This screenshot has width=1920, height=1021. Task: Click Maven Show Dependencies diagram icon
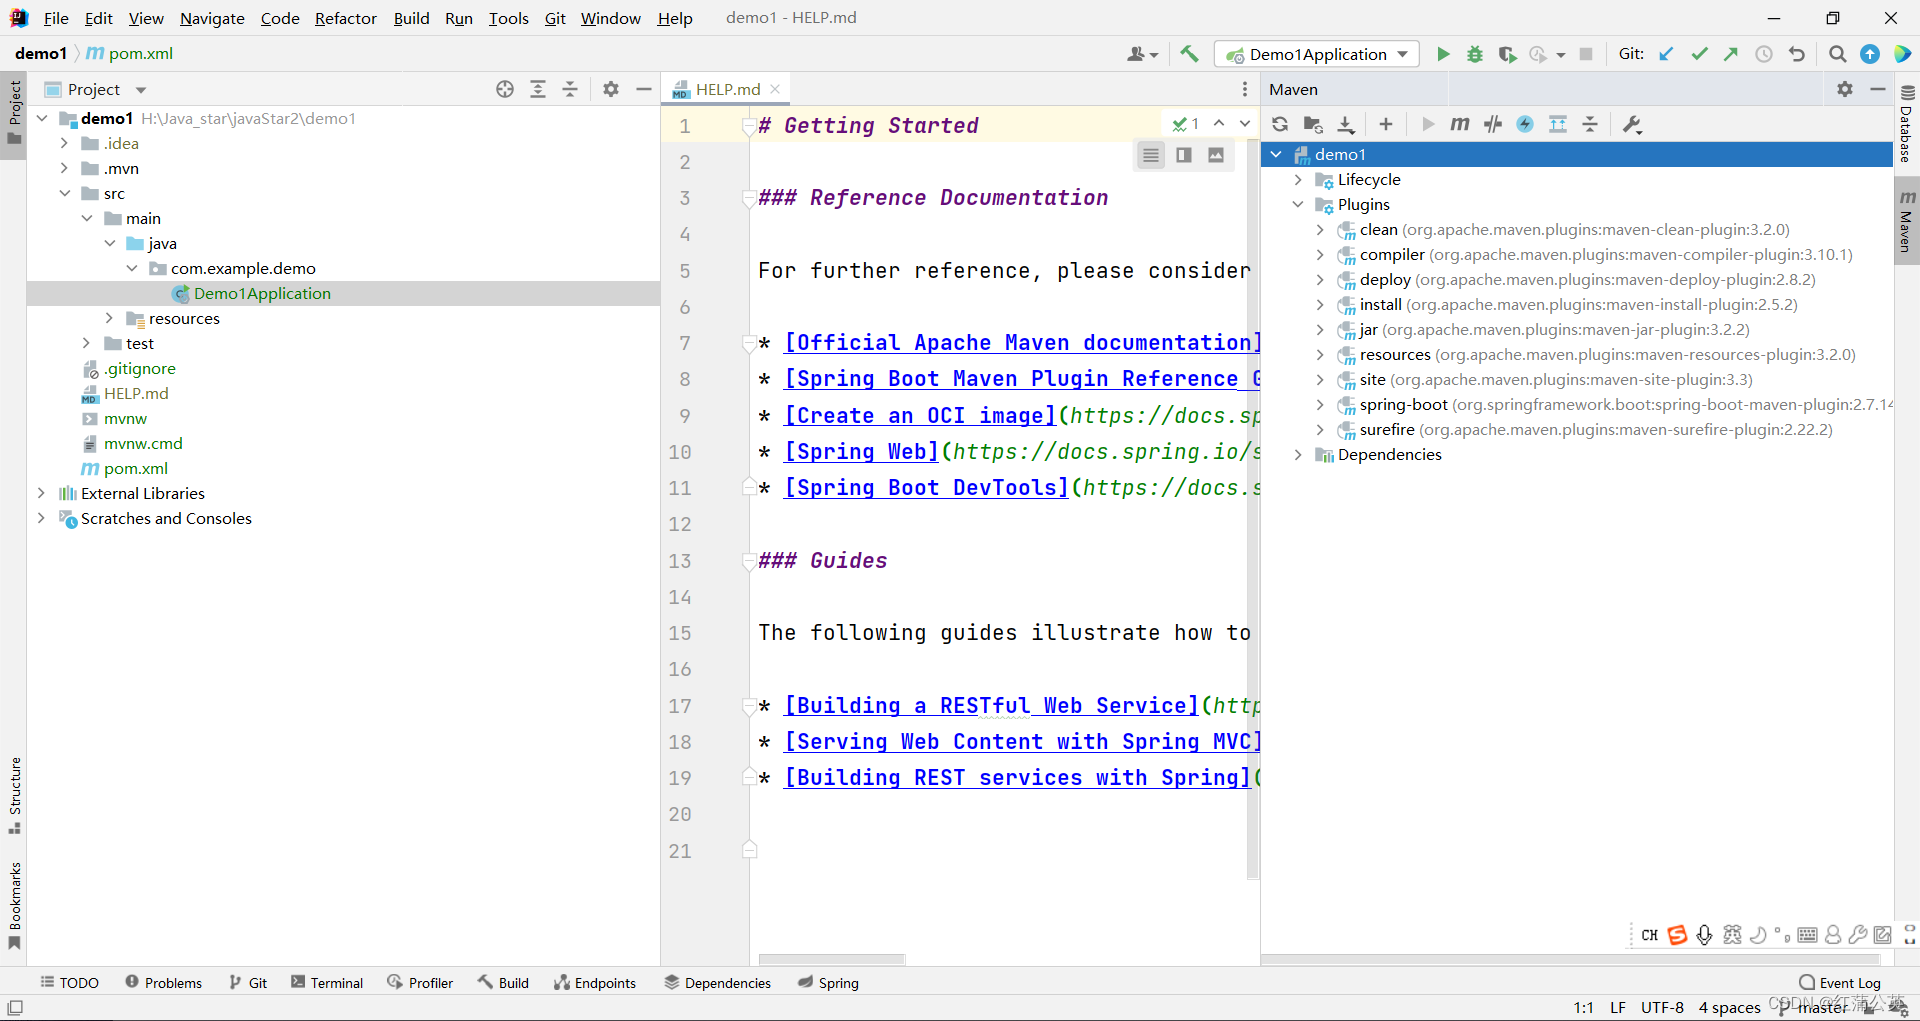point(1558,124)
